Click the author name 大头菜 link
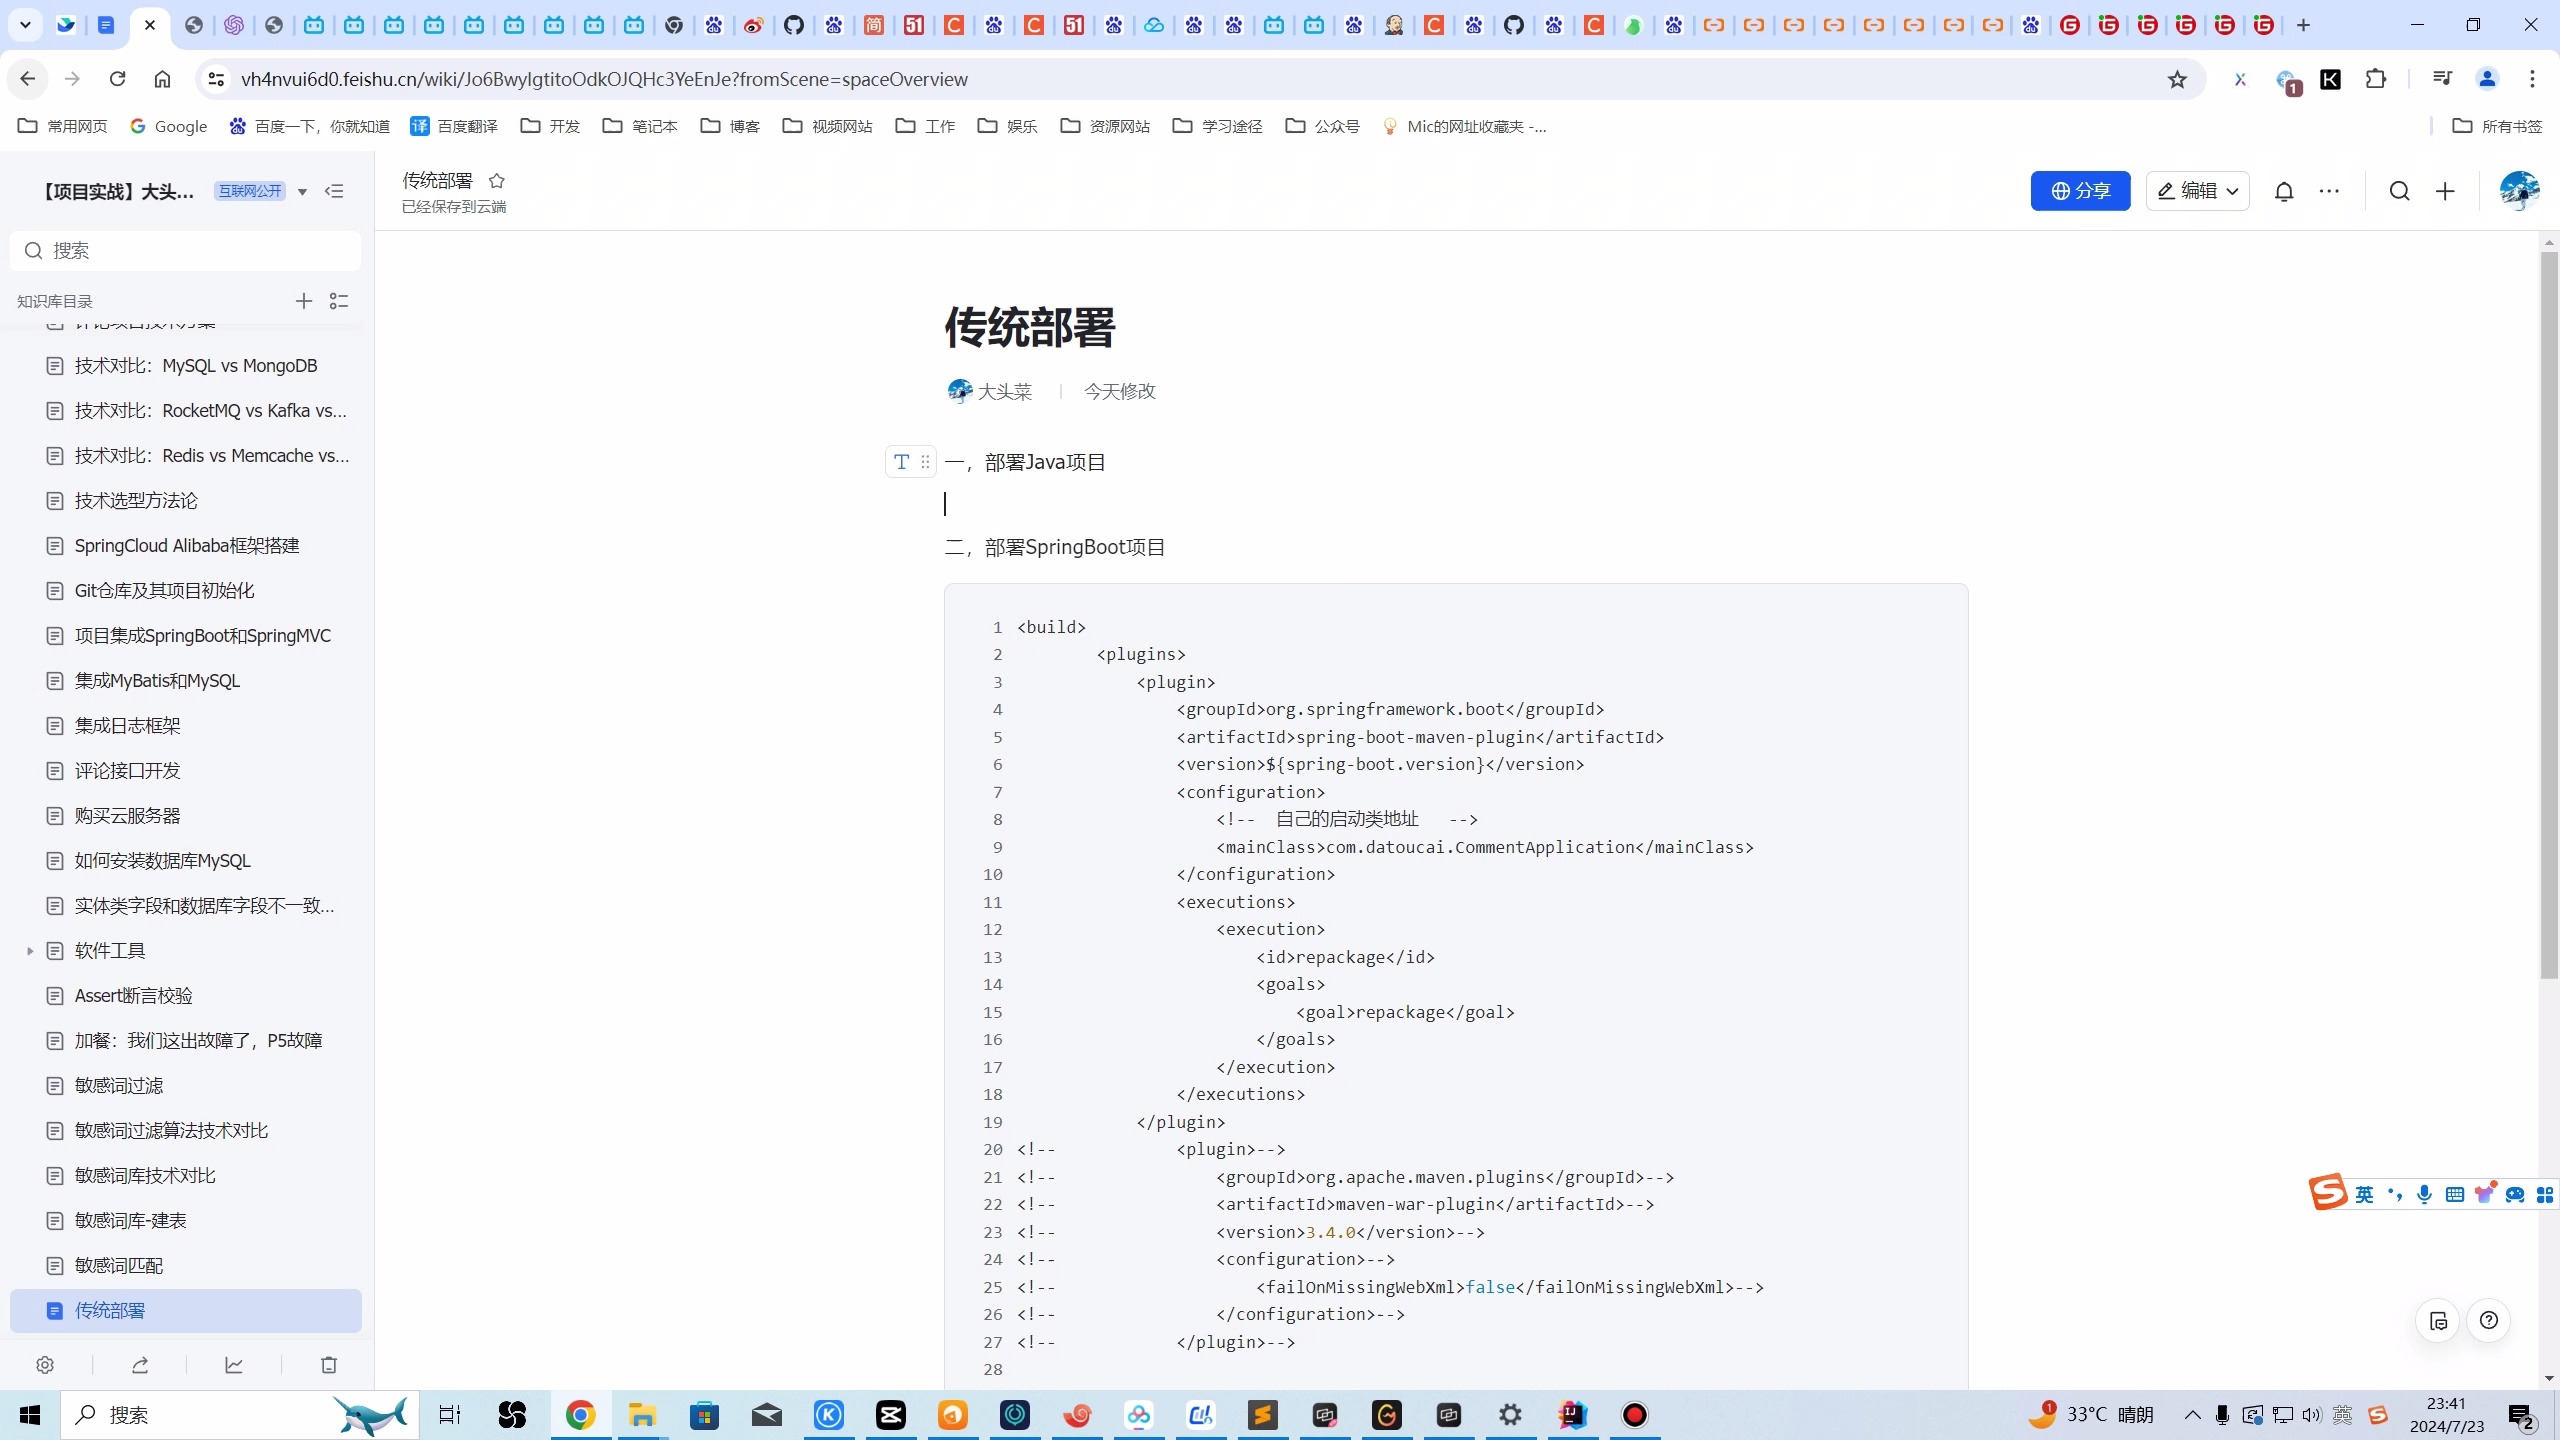 pos(1004,391)
